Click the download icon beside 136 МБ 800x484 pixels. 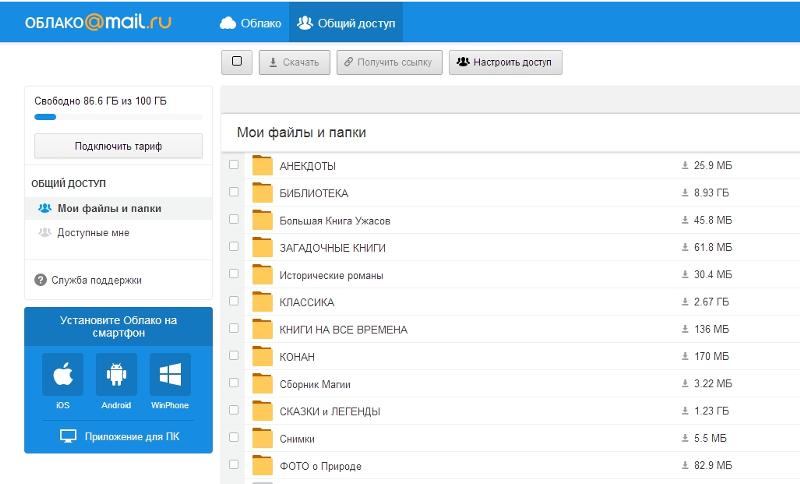[x=685, y=329]
